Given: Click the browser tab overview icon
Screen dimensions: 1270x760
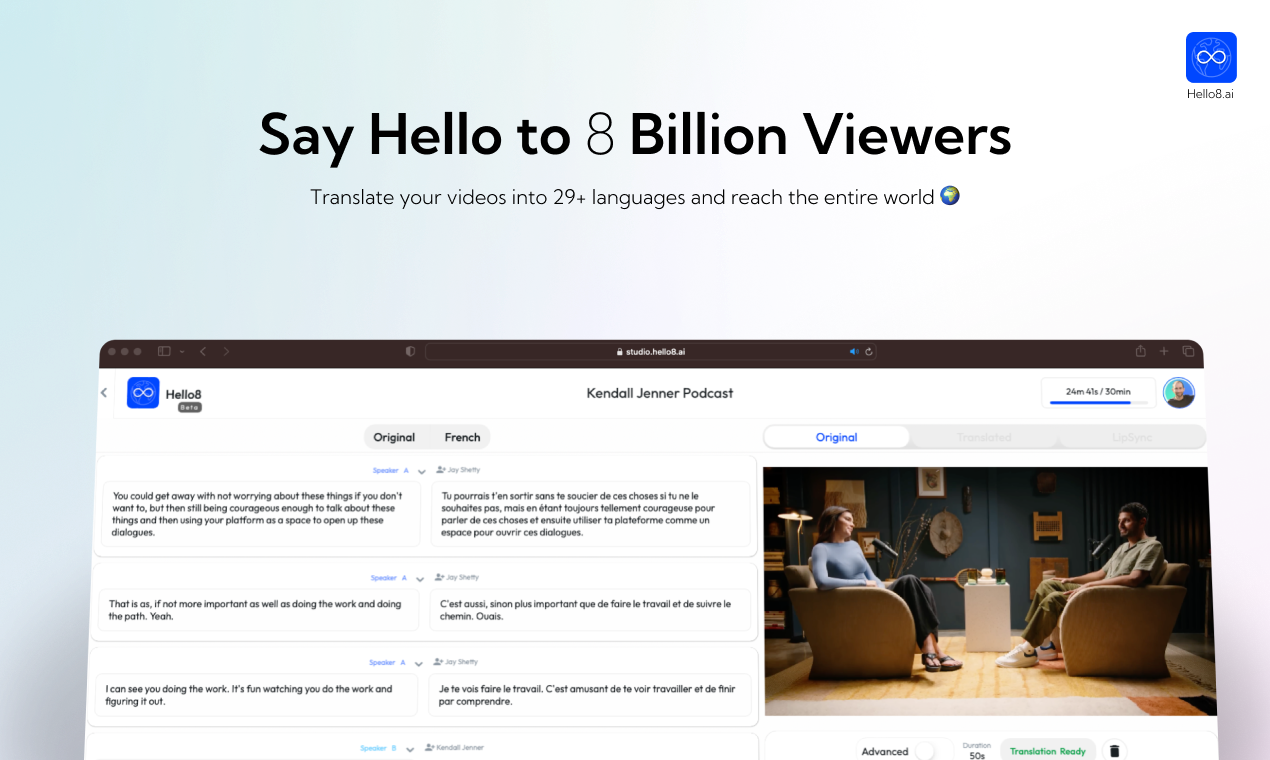Looking at the screenshot, I should (x=1188, y=352).
